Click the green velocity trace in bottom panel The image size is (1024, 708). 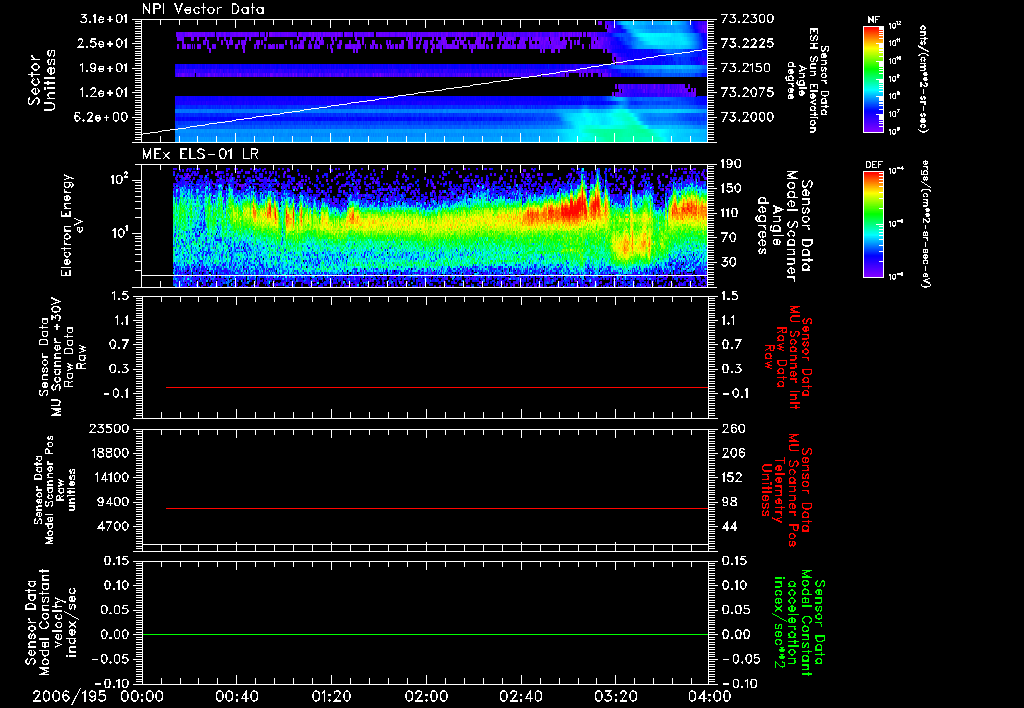(424, 634)
